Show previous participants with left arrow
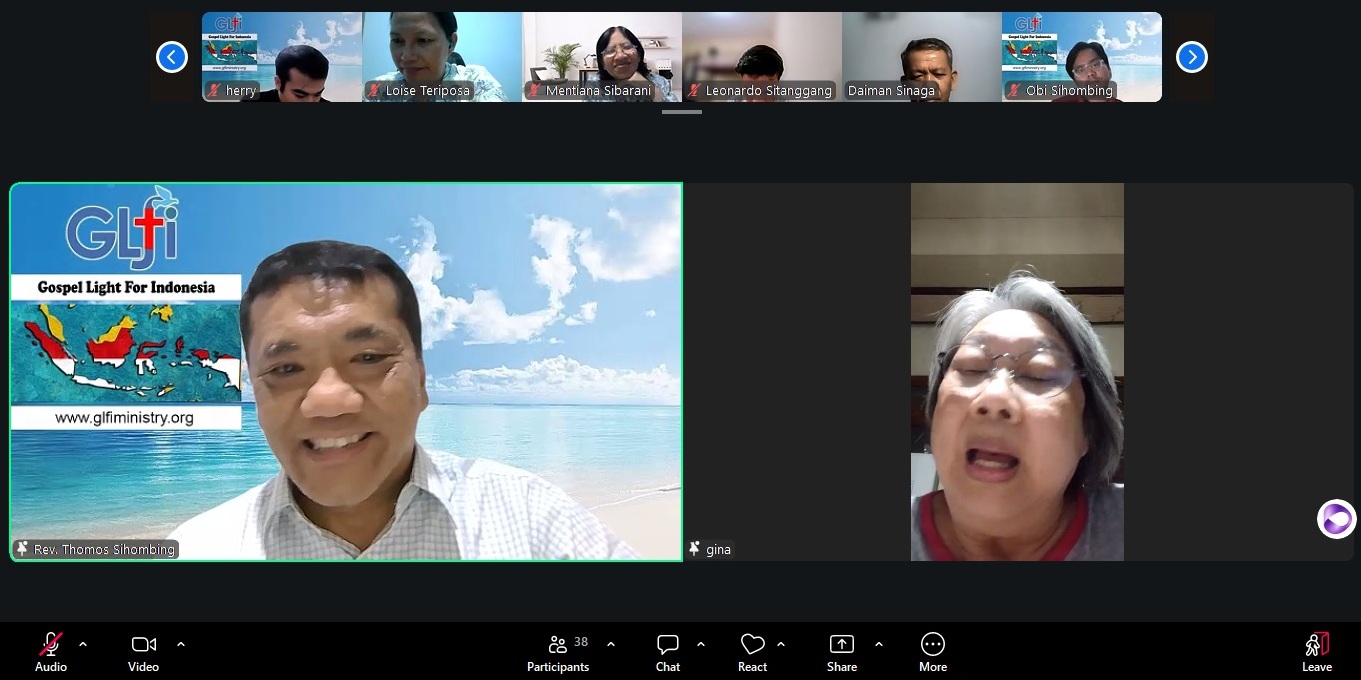 pyautogui.click(x=172, y=57)
